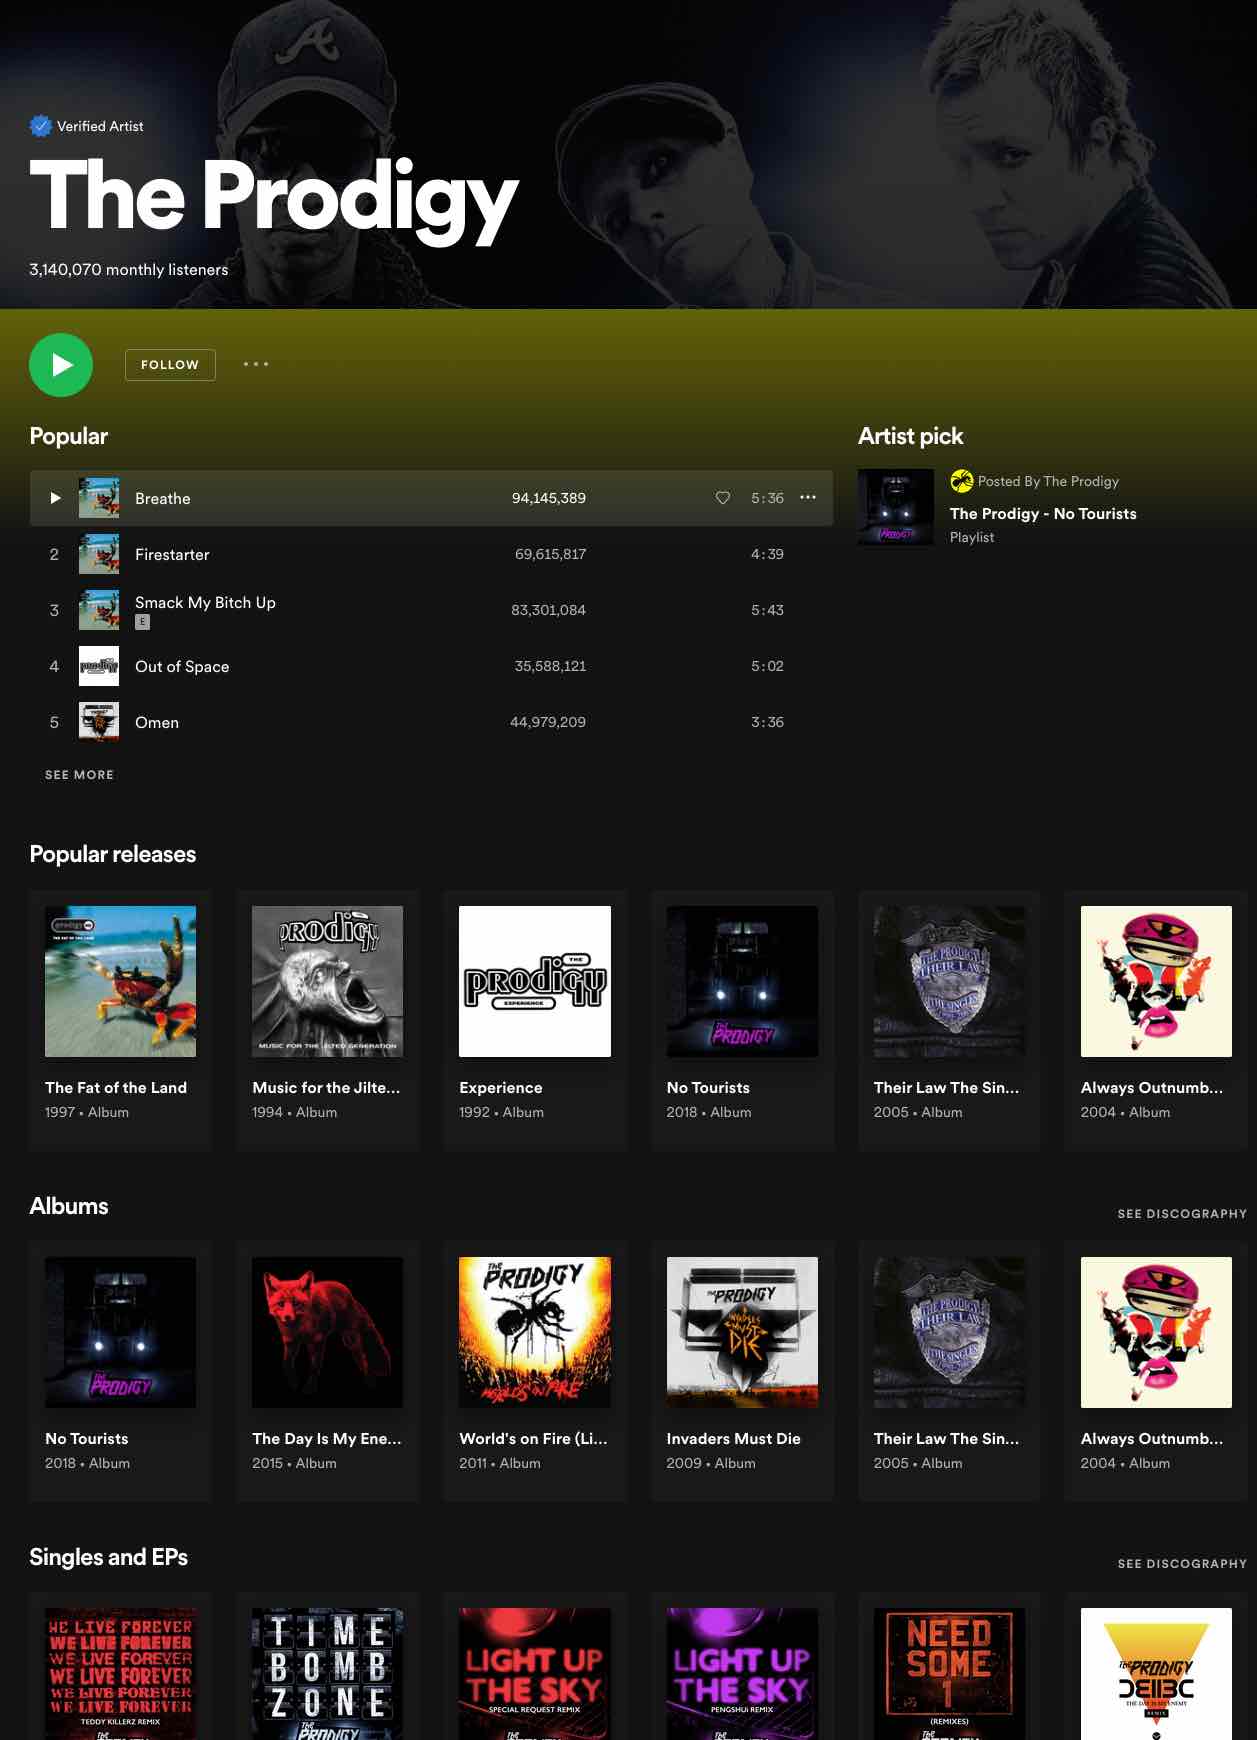Select Smack My Bitch Up track
Image resolution: width=1257 pixels, height=1740 pixels.
(205, 602)
